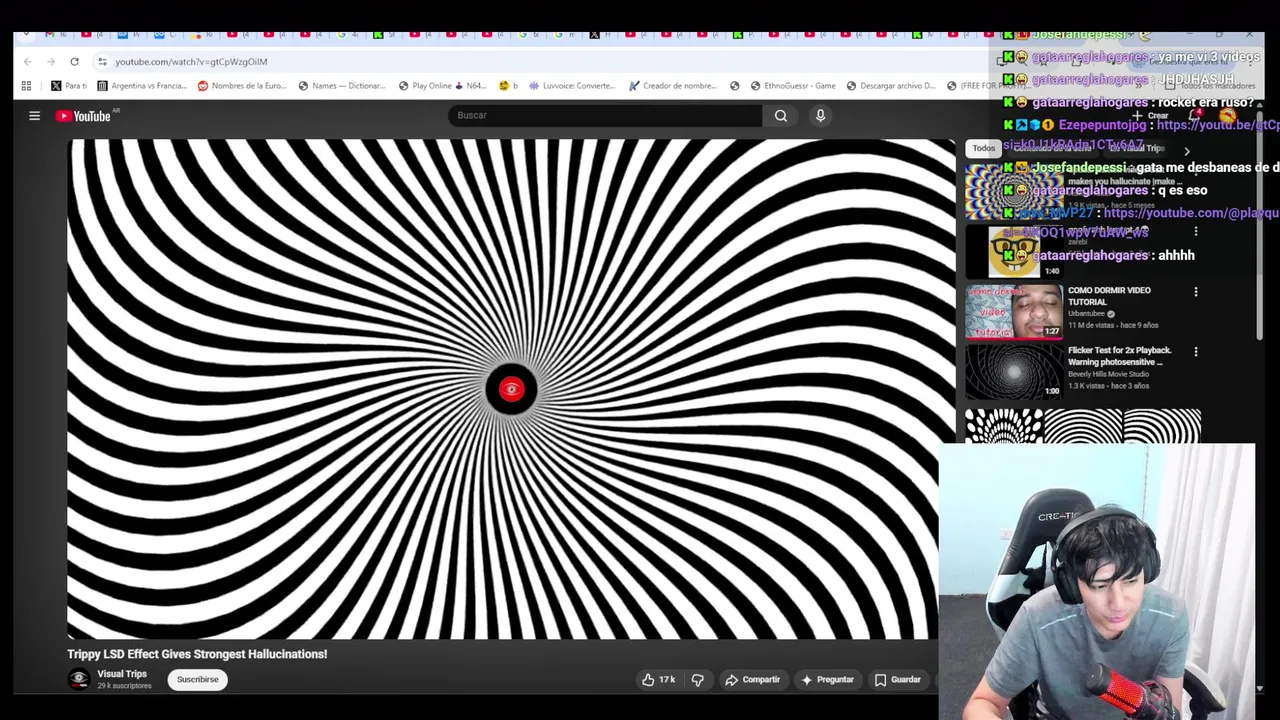Open 'Flicker Test for 2x Playback' title
This screenshot has width=1280, height=720.
coord(1120,356)
